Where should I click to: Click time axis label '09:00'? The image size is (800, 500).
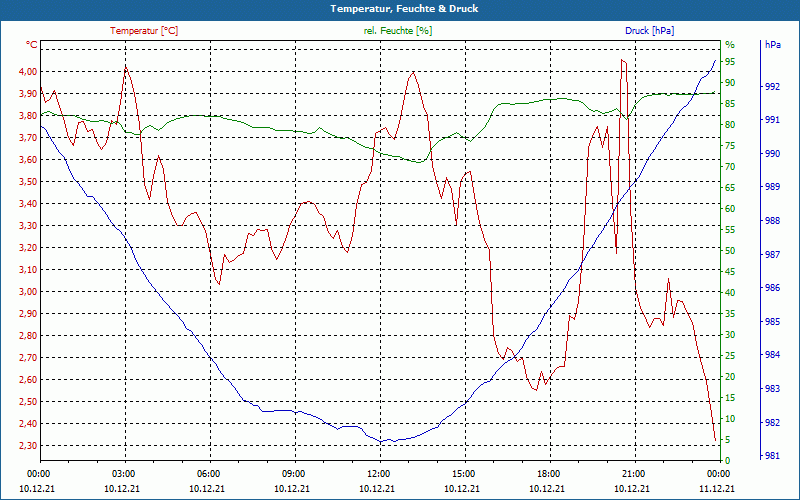pyautogui.click(x=292, y=474)
